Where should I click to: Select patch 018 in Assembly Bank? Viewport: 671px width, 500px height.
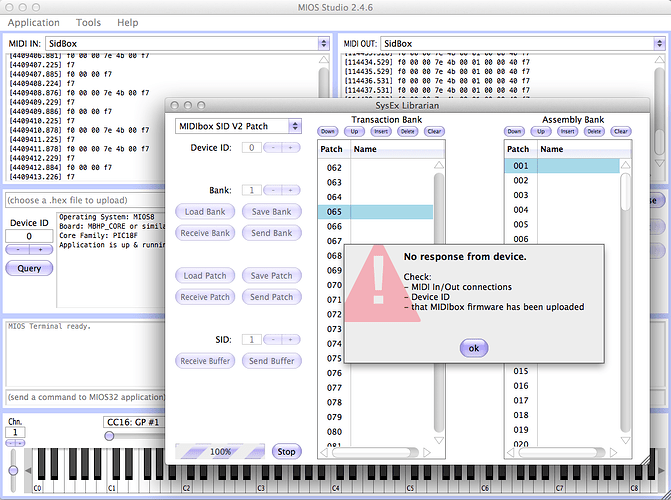coord(562,415)
